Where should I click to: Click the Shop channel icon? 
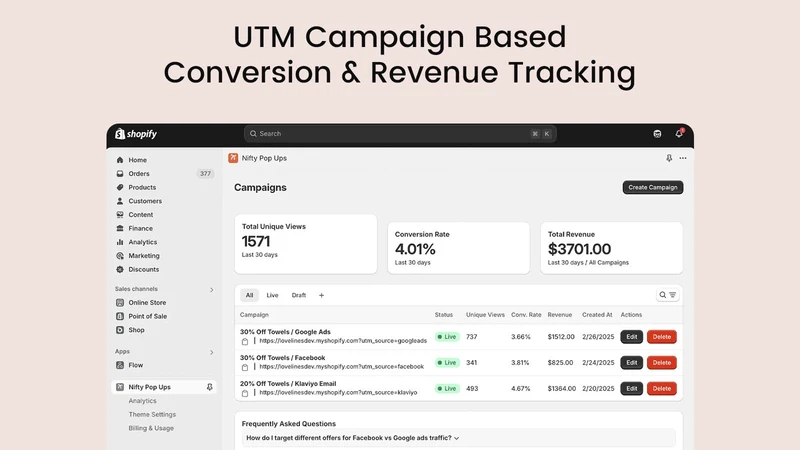point(120,330)
